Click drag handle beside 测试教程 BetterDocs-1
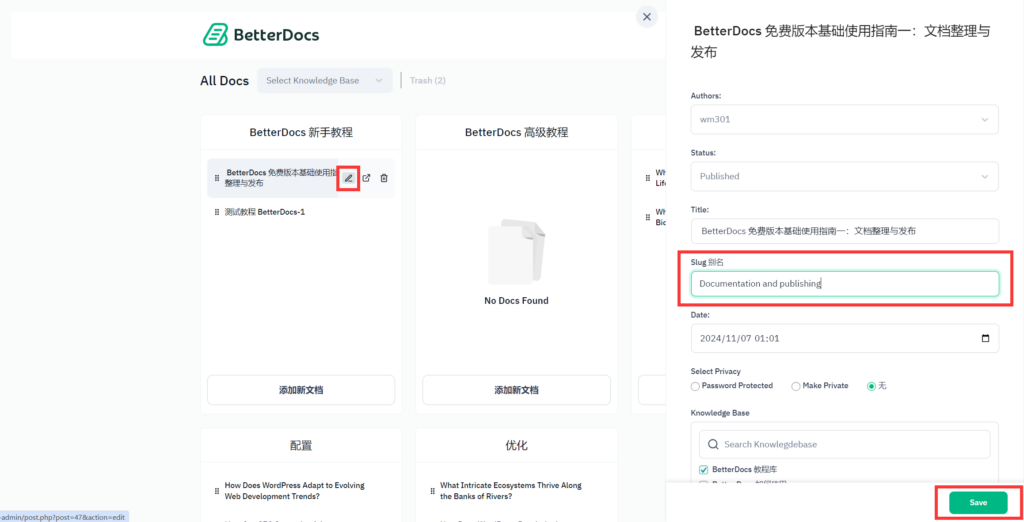 217,212
